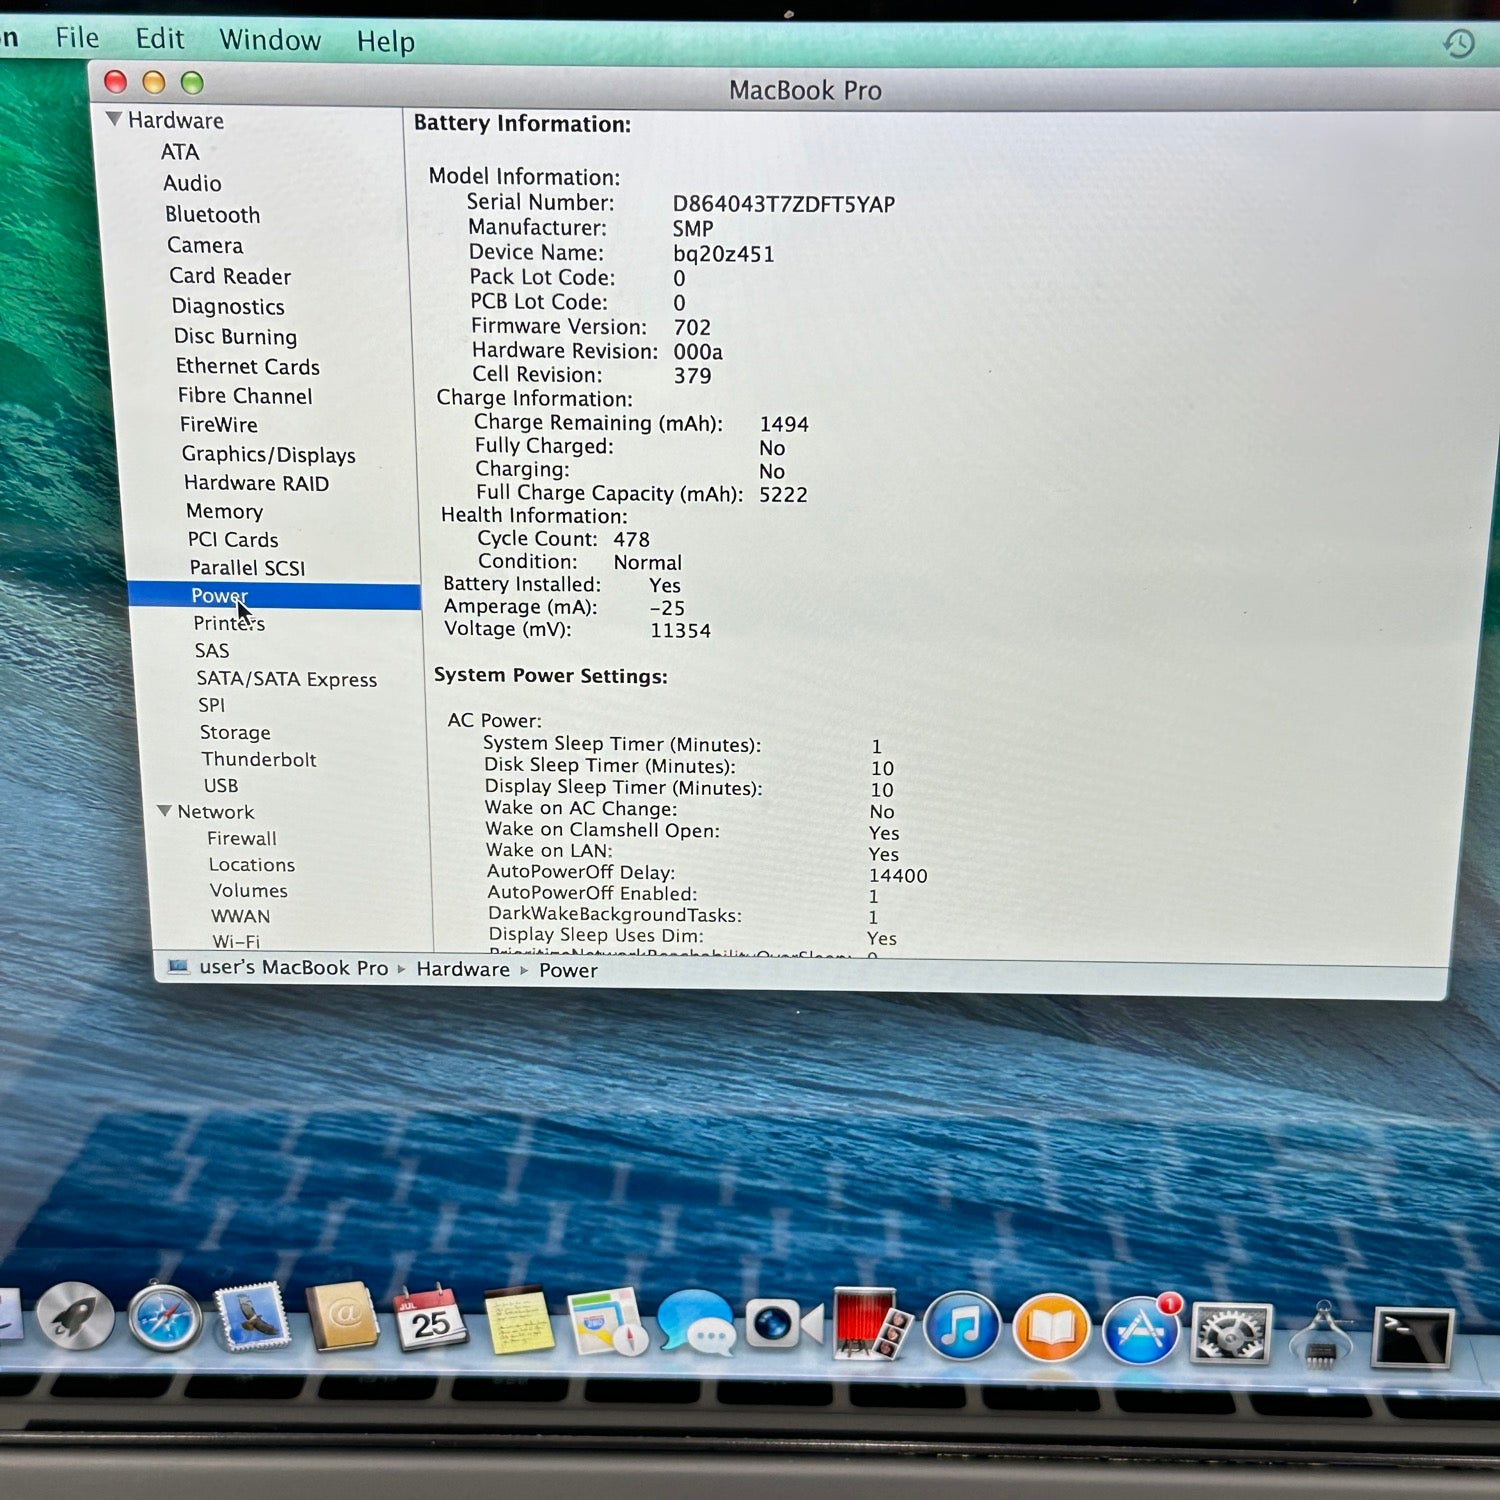Open the Mail app in Dock

pyautogui.click(x=253, y=1316)
